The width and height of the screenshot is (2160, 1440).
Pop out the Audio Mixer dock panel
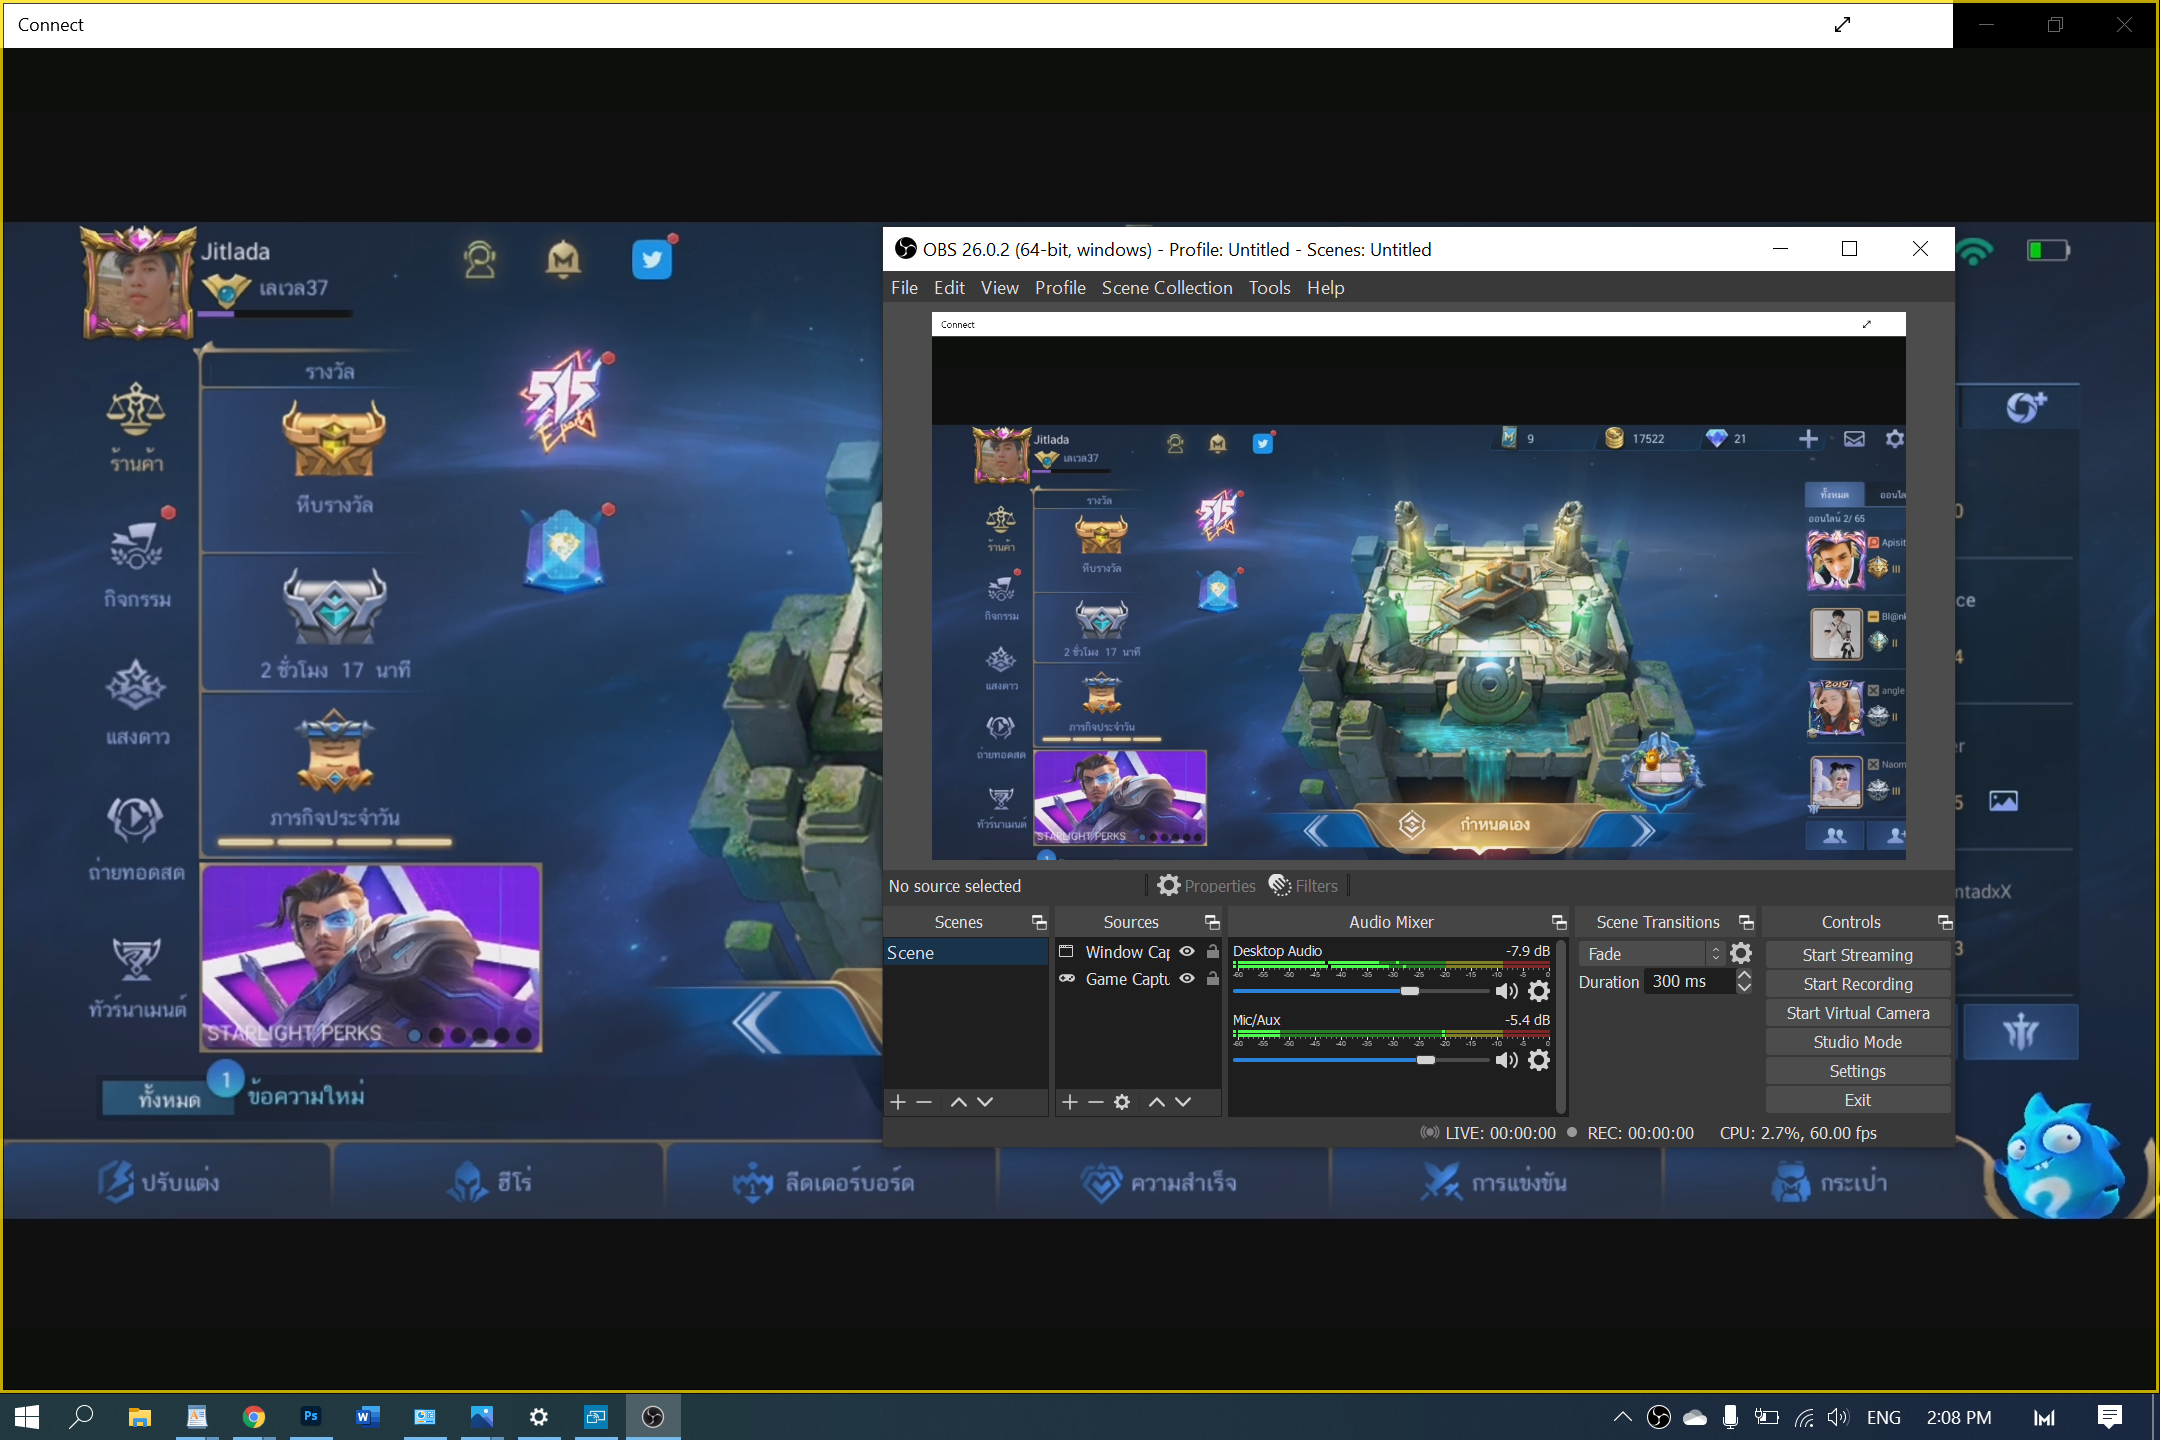tap(1559, 922)
